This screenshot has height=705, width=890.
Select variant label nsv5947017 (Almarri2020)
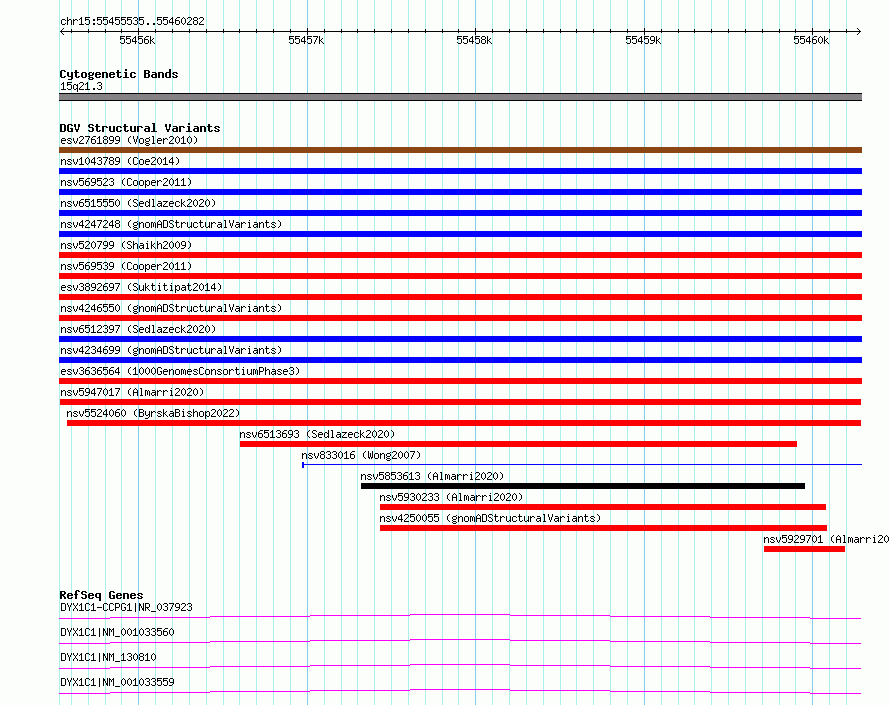132,392
